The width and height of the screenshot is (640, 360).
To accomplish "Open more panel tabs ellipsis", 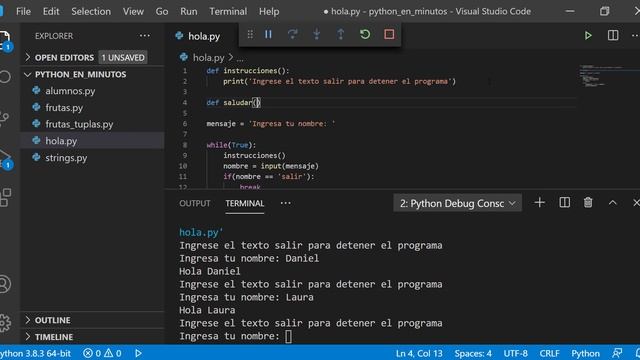I will [x=286, y=203].
